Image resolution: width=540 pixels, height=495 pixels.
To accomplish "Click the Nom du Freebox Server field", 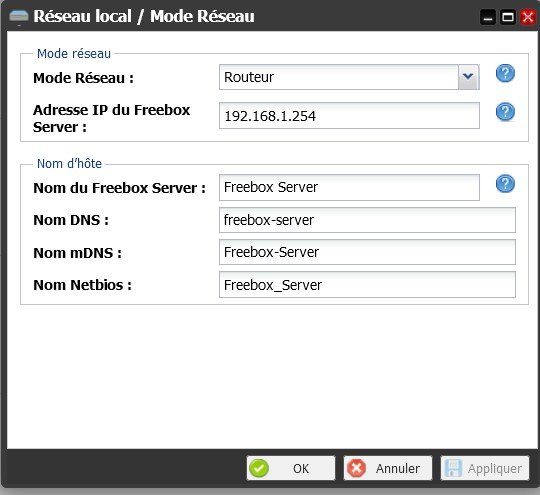I will [349, 187].
